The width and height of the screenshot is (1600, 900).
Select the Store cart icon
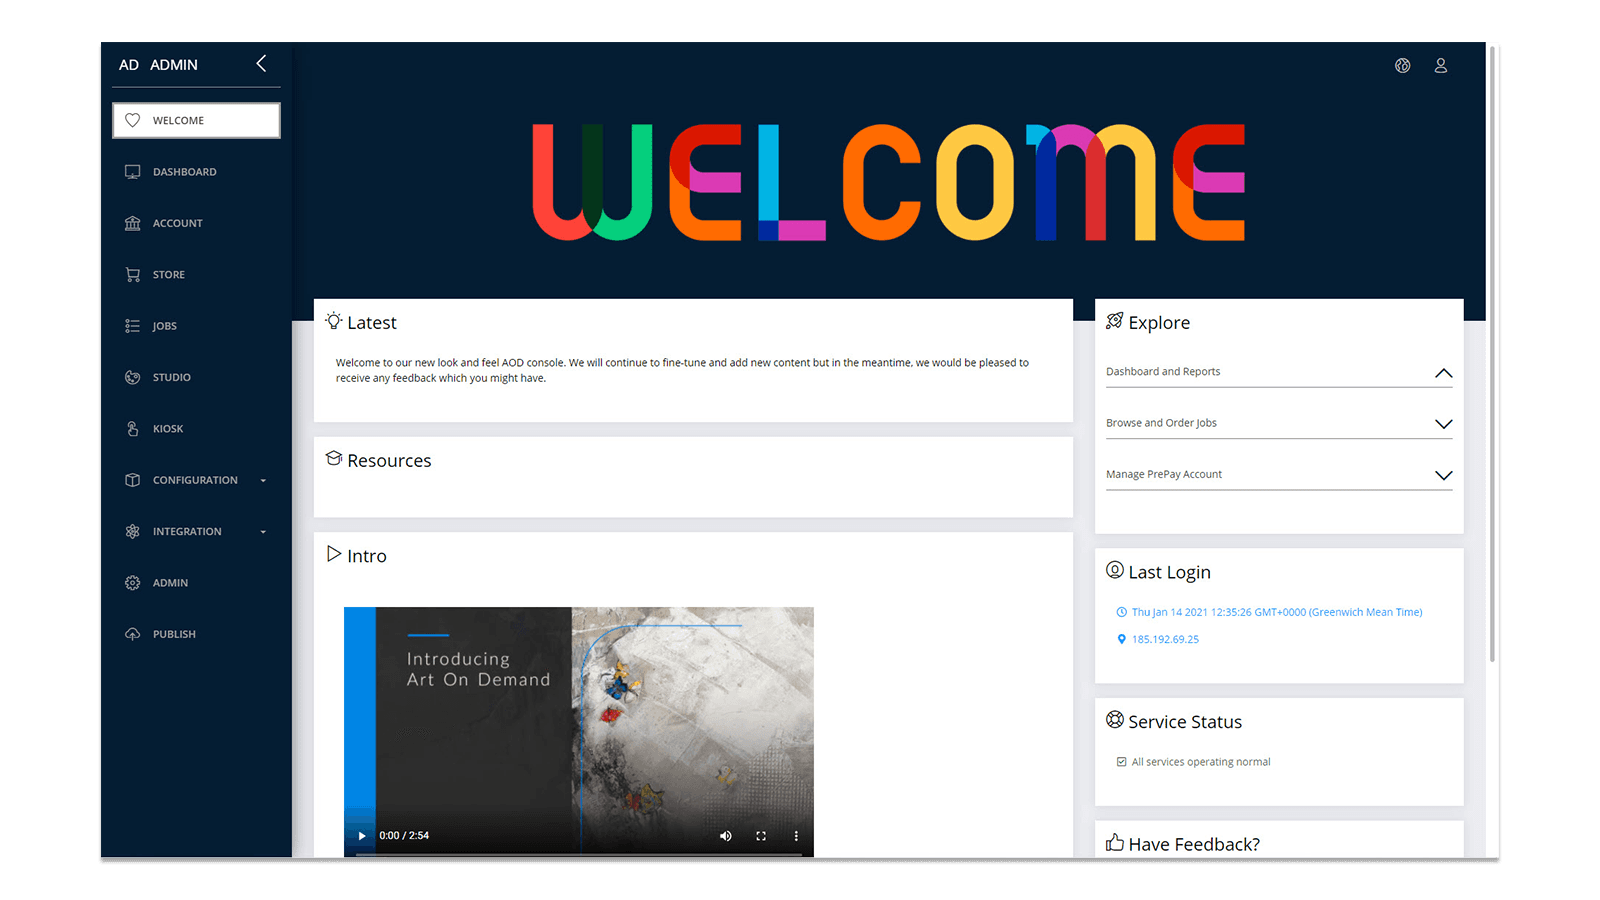[133, 274]
